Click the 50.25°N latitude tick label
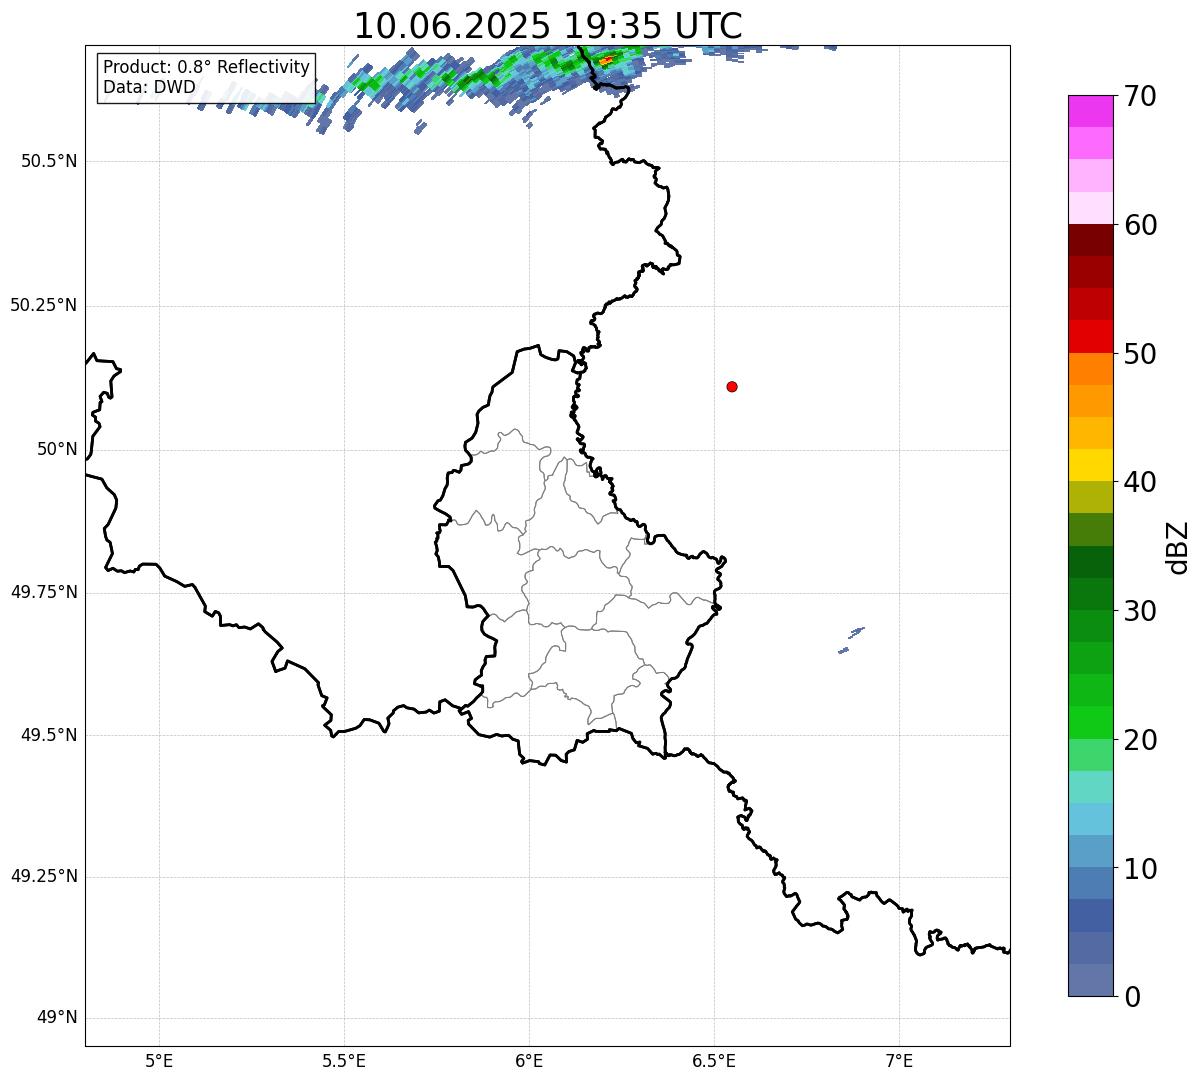The width and height of the screenshot is (1202, 1081). click(44, 305)
